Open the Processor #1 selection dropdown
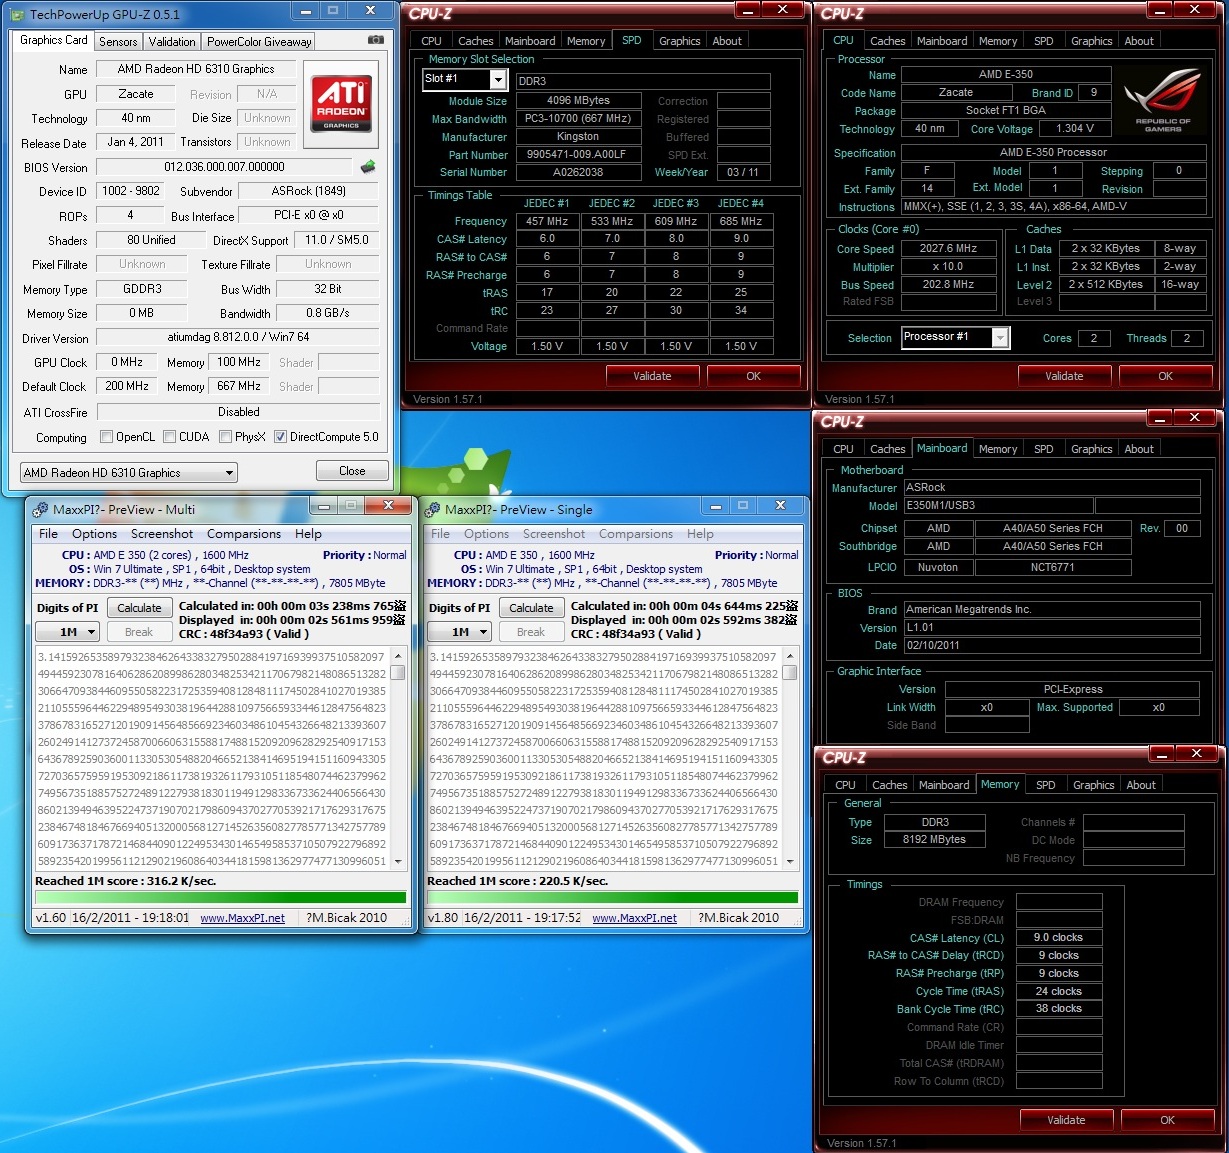1229x1153 pixels. tap(955, 338)
